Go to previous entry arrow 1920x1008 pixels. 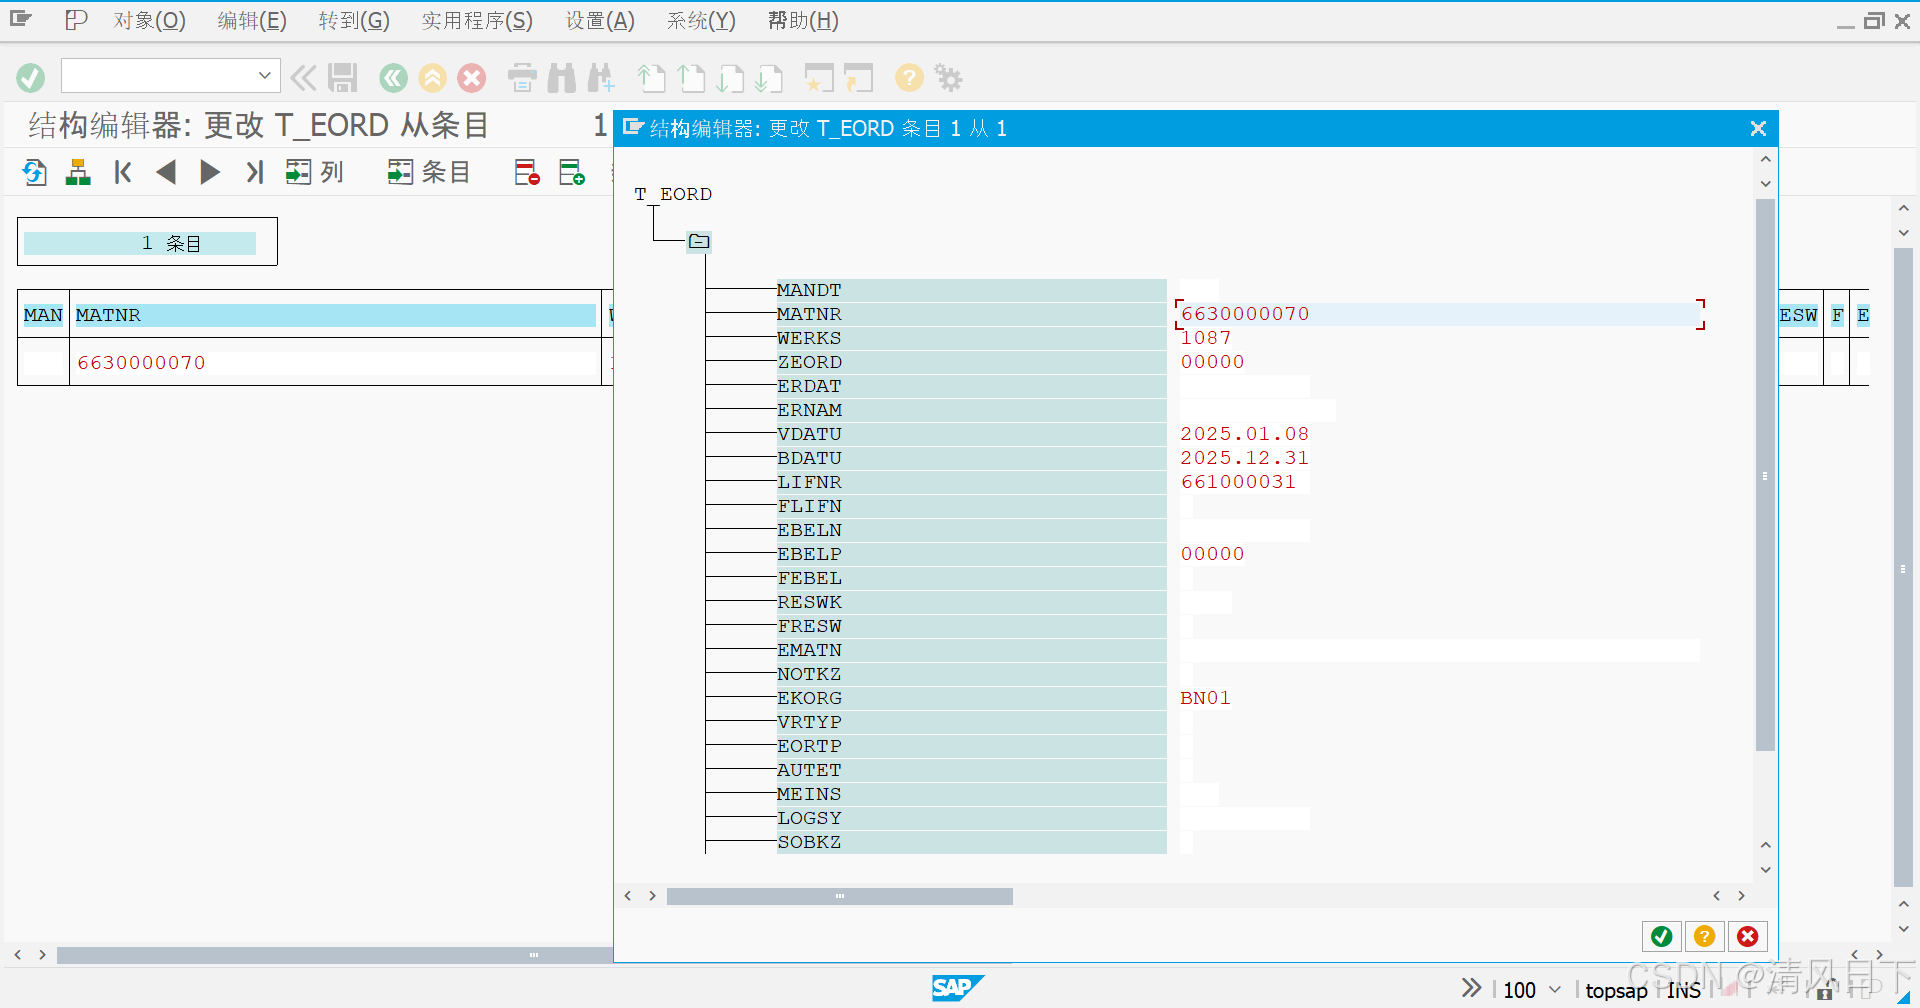point(166,172)
